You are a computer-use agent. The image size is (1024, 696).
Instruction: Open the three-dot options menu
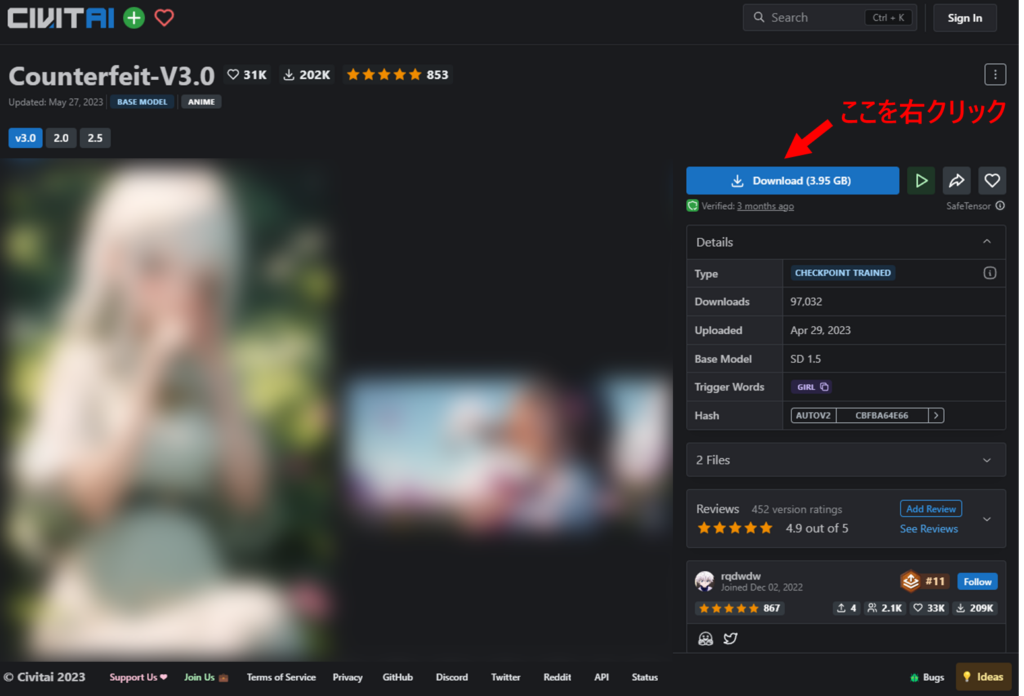994,74
